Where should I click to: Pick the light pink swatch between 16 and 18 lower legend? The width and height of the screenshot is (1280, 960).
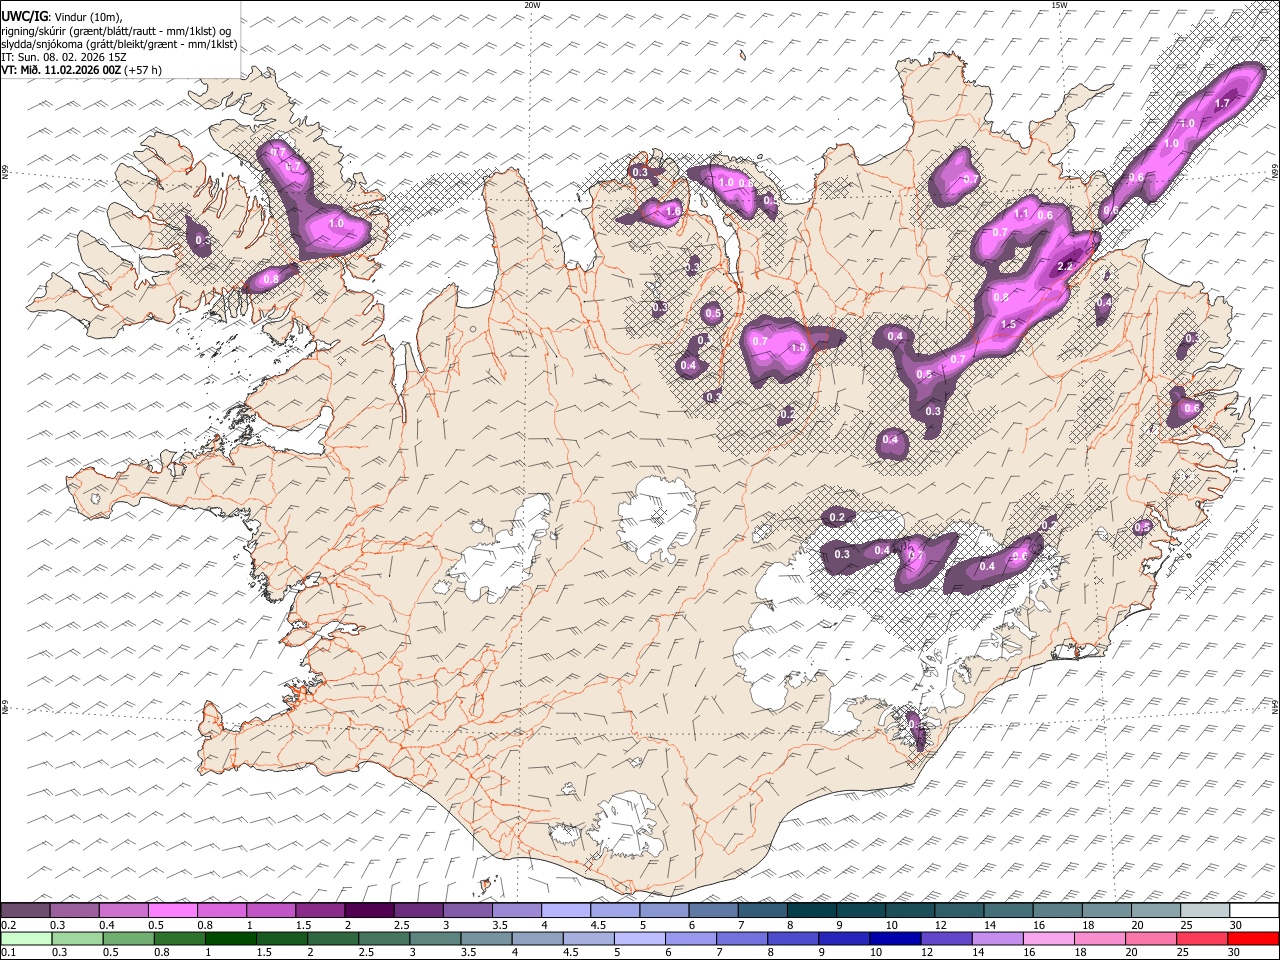[x=1048, y=939]
